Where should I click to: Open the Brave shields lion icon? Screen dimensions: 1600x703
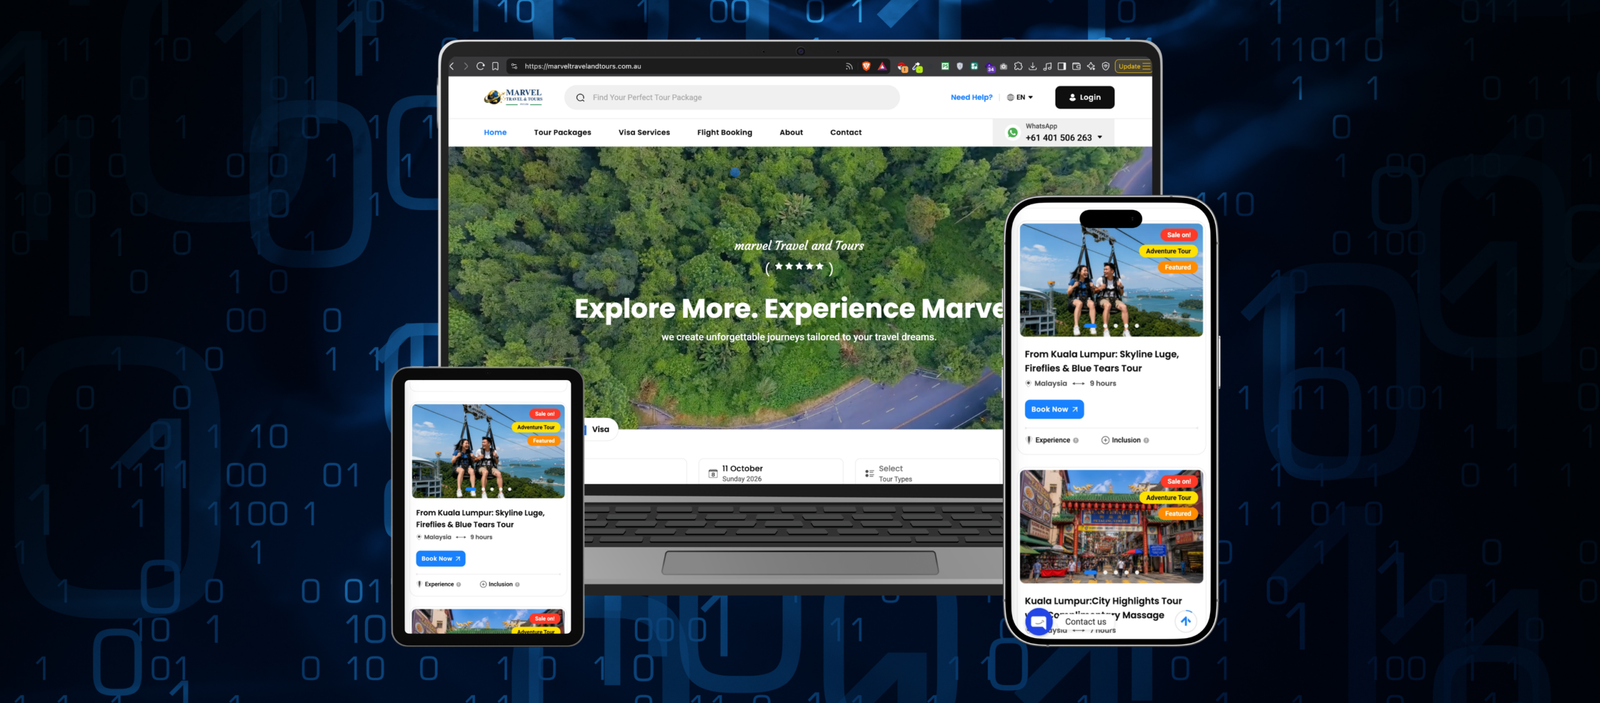tap(866, 66)
